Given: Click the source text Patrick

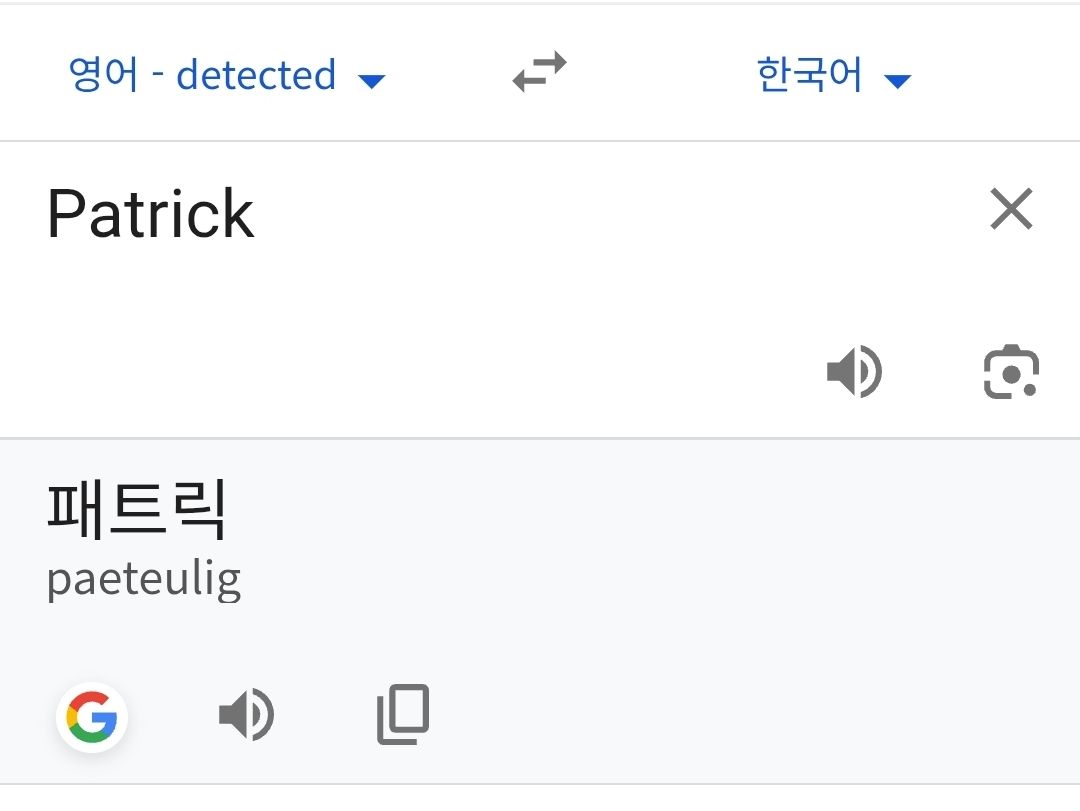Looking at the screenshot, I should 150,213.
